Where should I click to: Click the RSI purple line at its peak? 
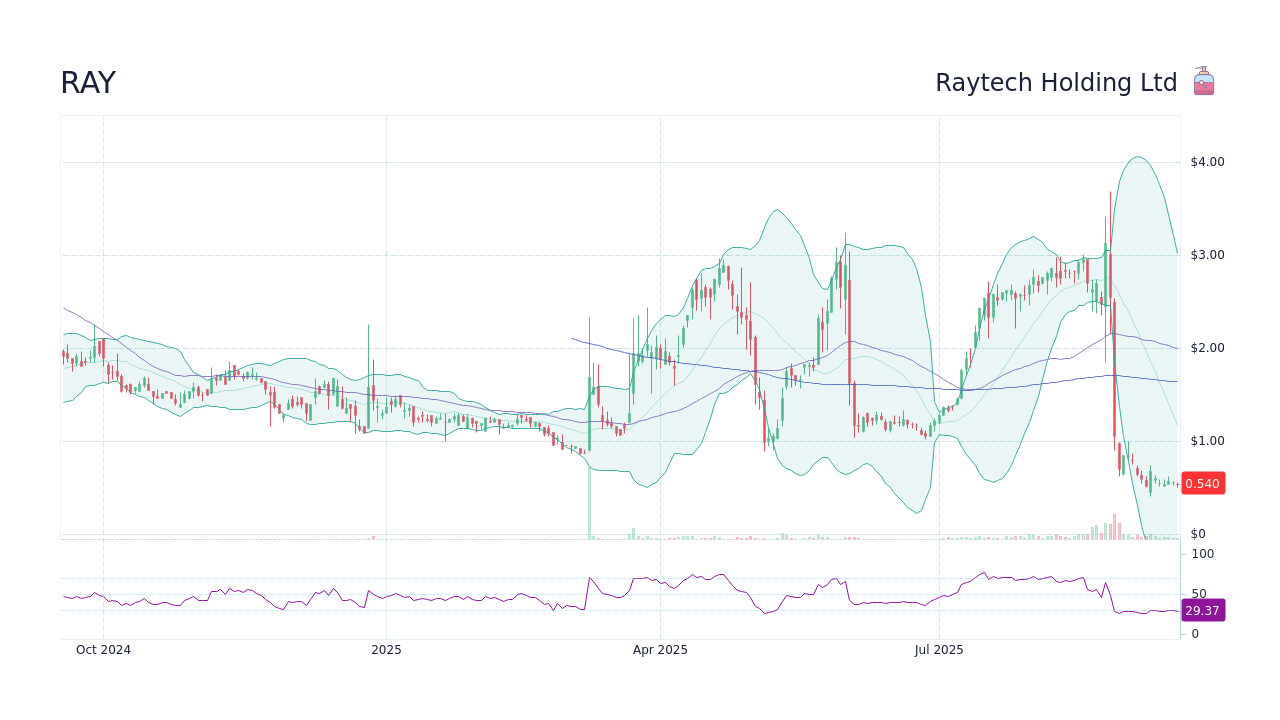[983, 573]
